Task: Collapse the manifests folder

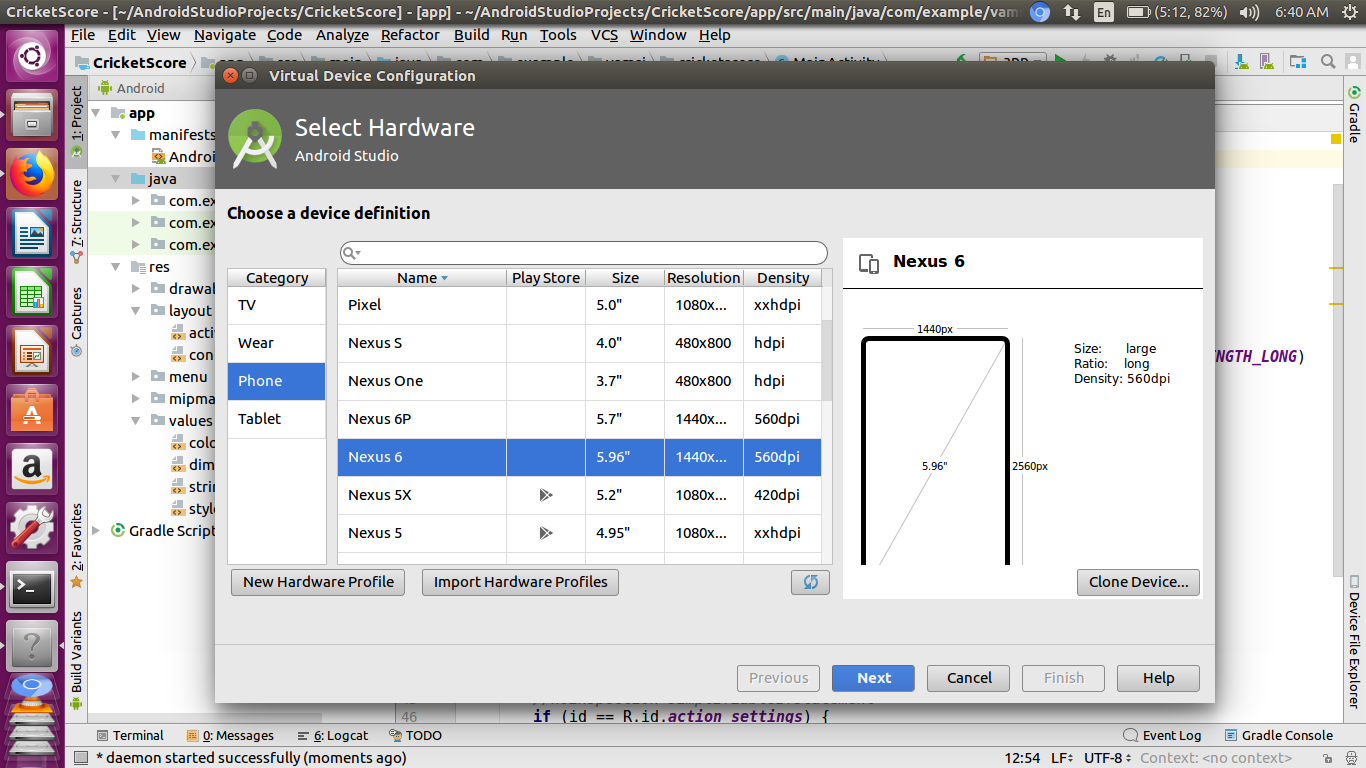Action: (116, 135)
